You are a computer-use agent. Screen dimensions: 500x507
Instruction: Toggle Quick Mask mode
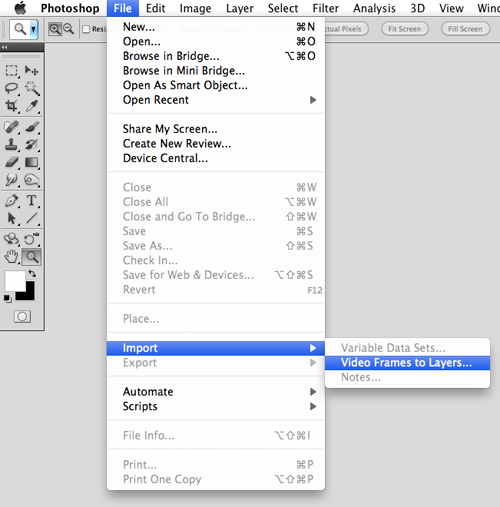[22, 316]
